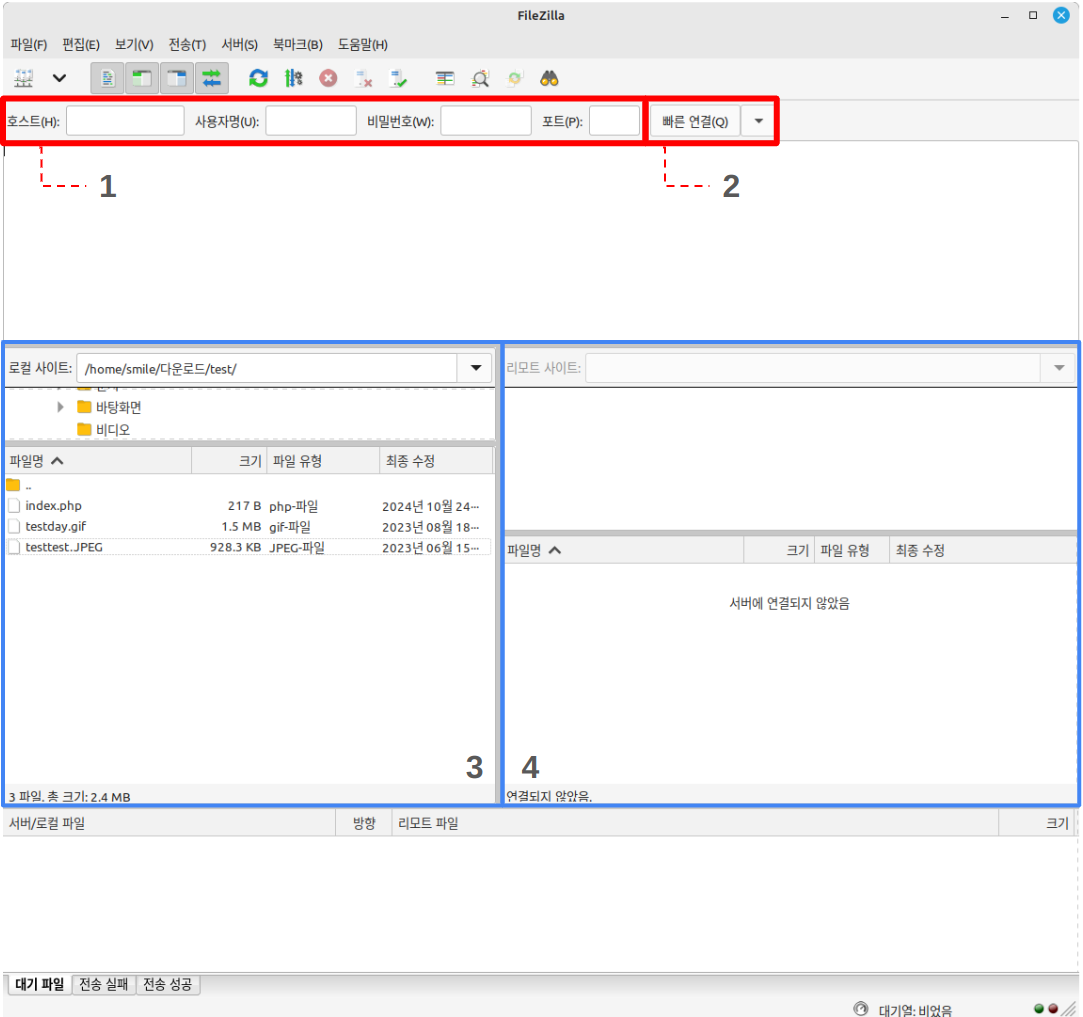Toggle the transfer queue display
Screen dimensions: 1083x1017
click(x=211, y=79)
